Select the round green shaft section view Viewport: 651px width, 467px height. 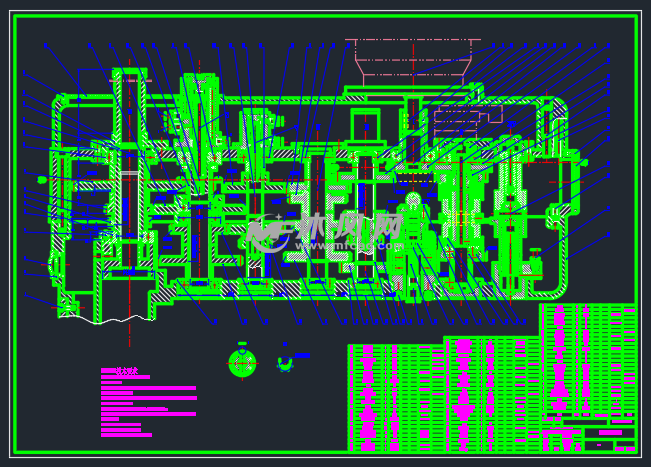point(242,363)
